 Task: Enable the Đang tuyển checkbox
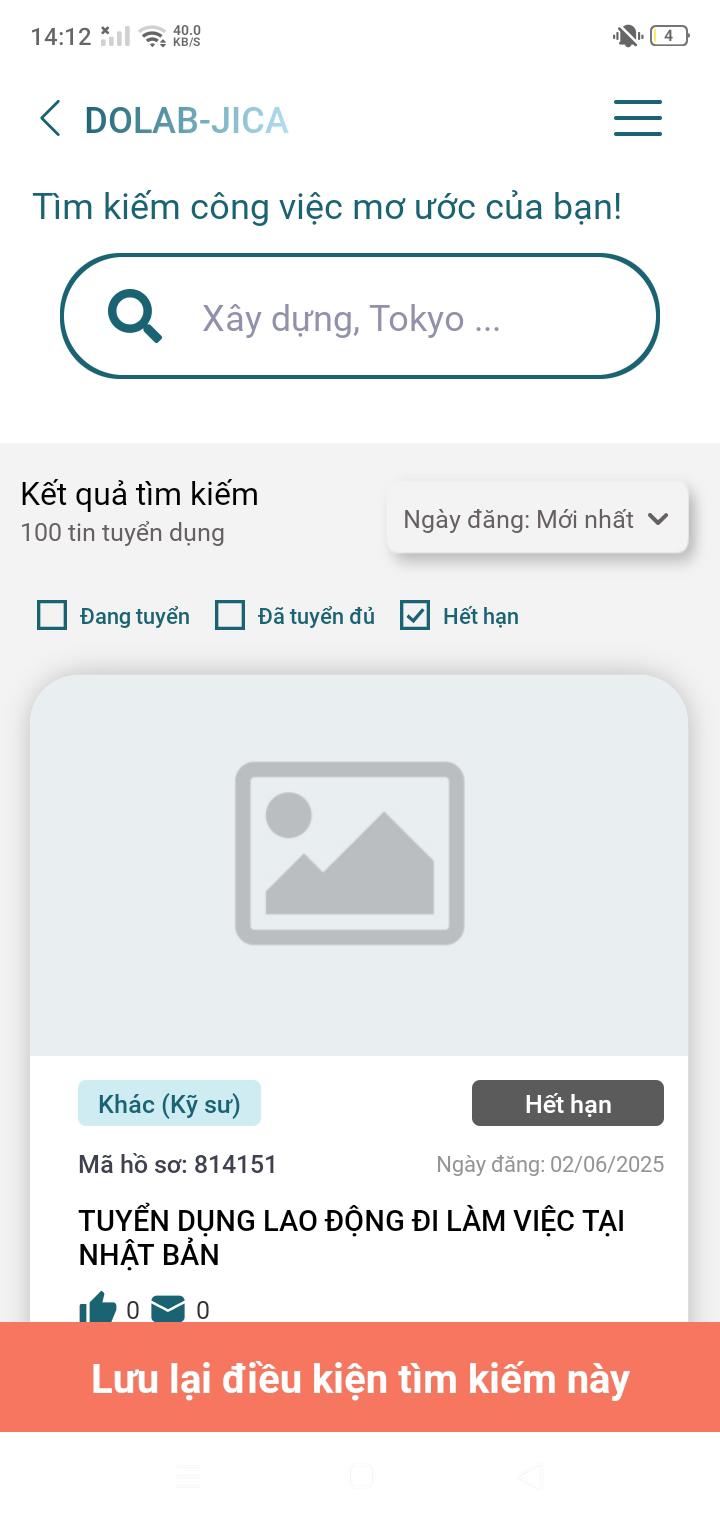pos(52,615)
